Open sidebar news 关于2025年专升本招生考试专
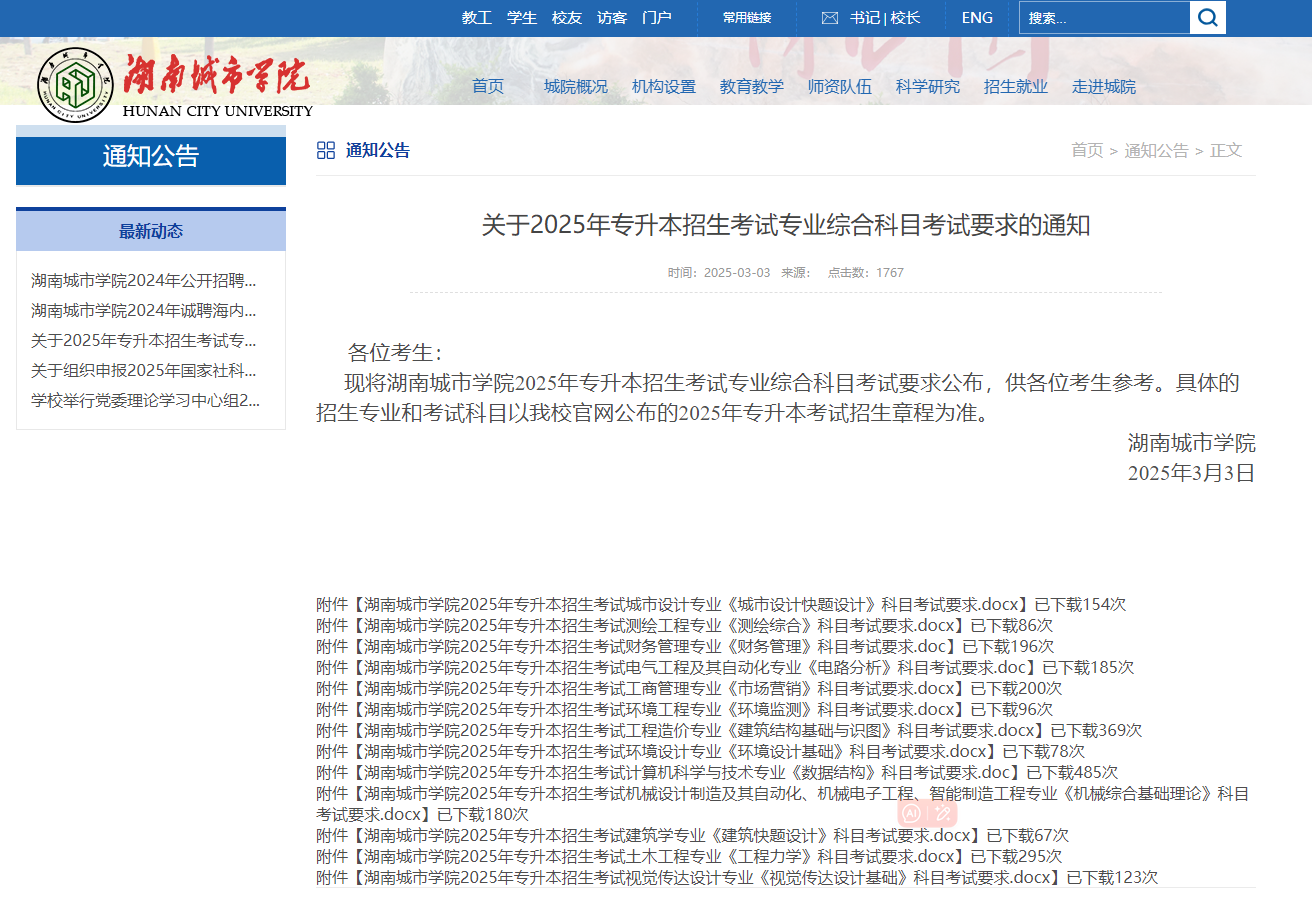Viewport: 1312px width, 907px height. [144, 341]
